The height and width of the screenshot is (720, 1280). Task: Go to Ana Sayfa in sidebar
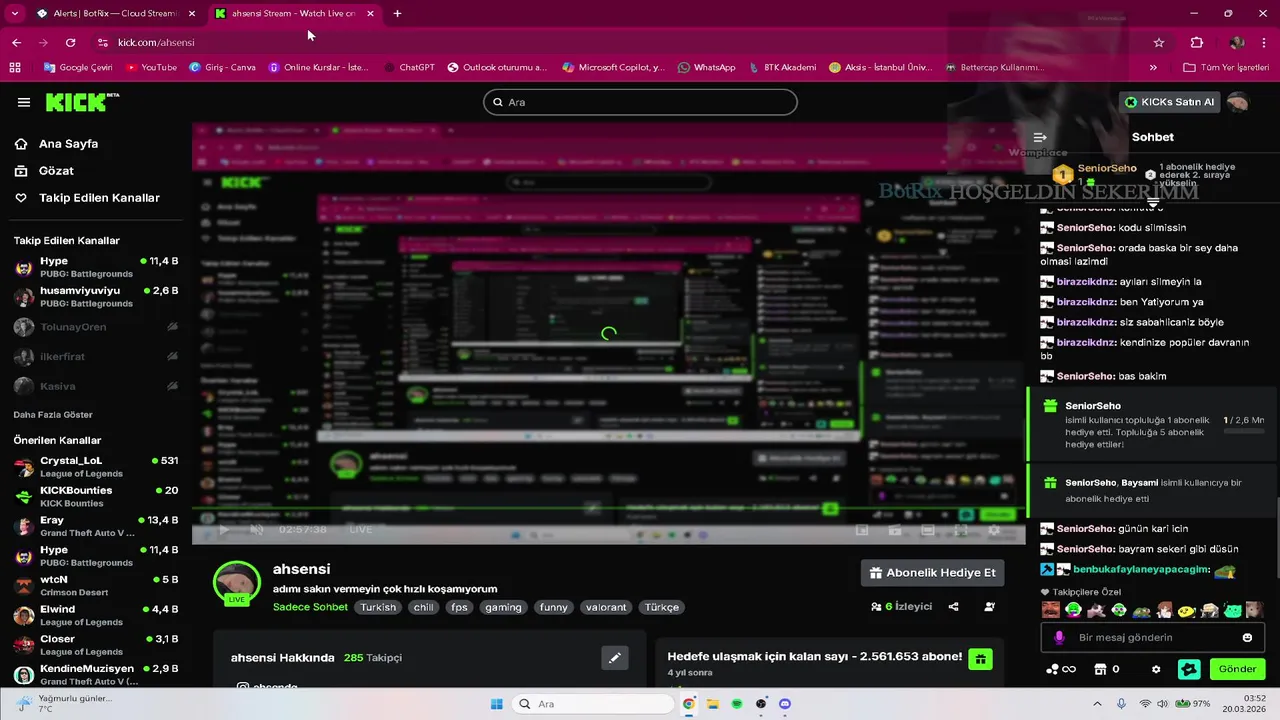coord(56,144)
